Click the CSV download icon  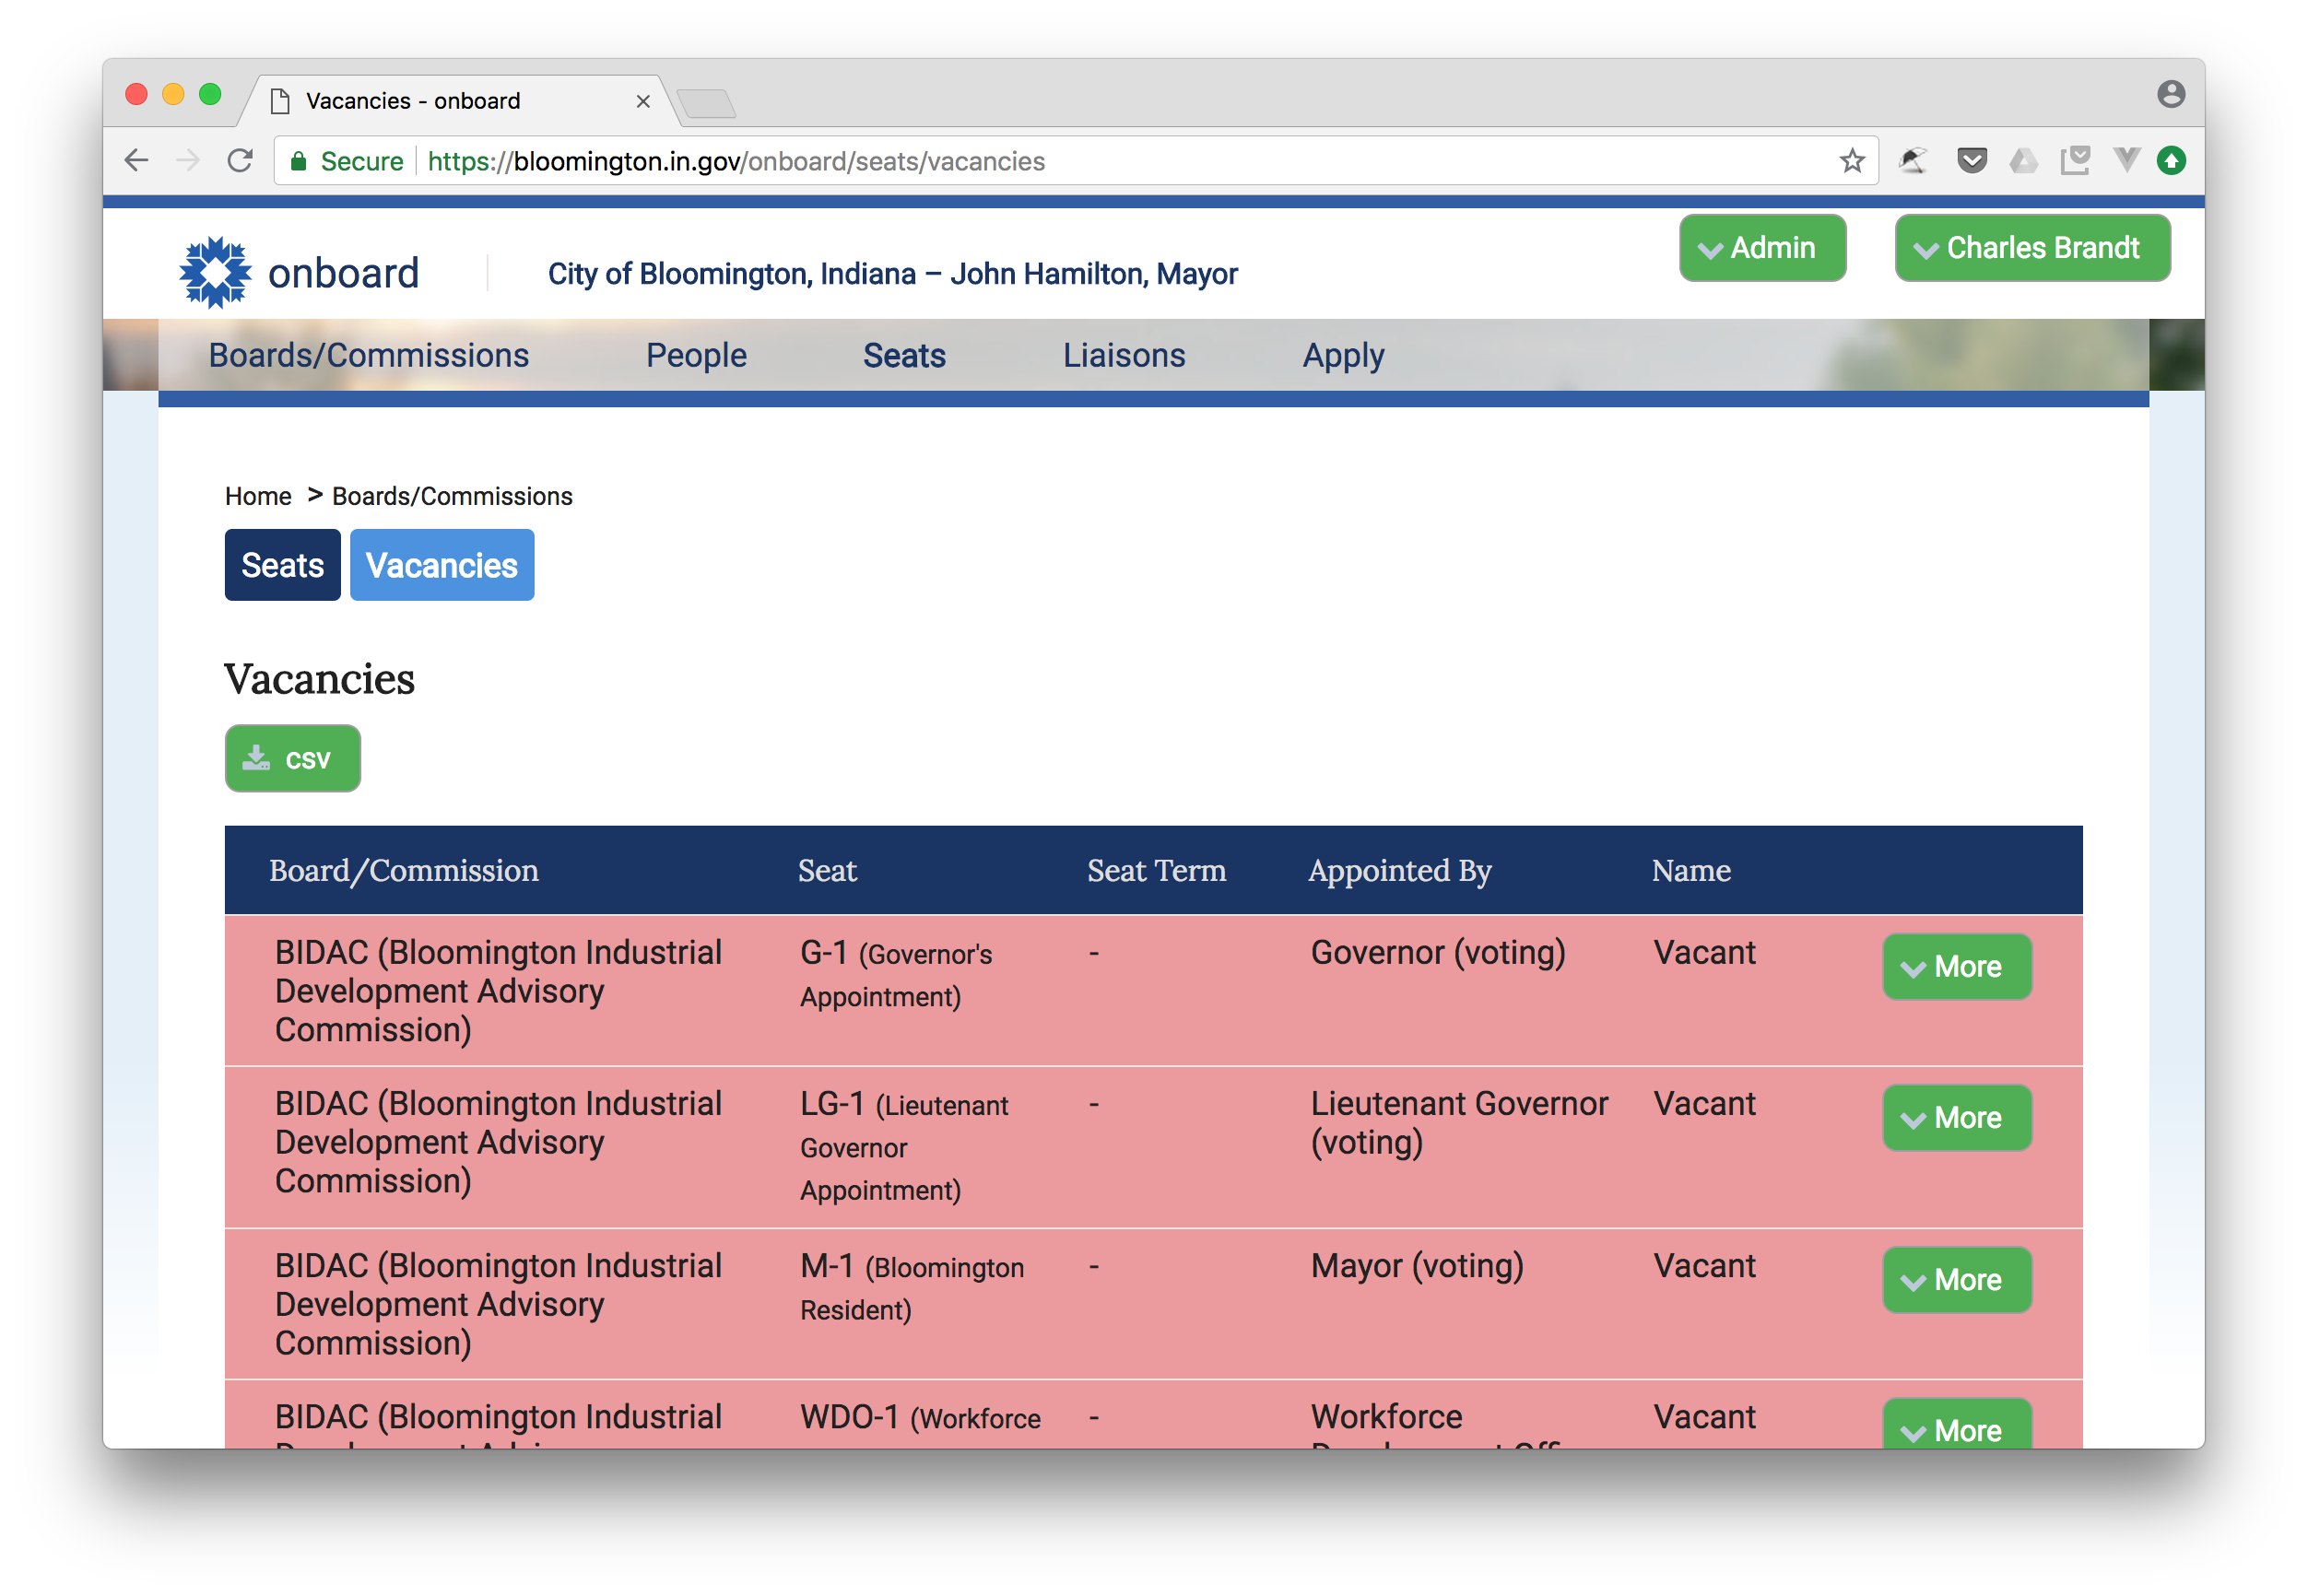coord(260,757)
